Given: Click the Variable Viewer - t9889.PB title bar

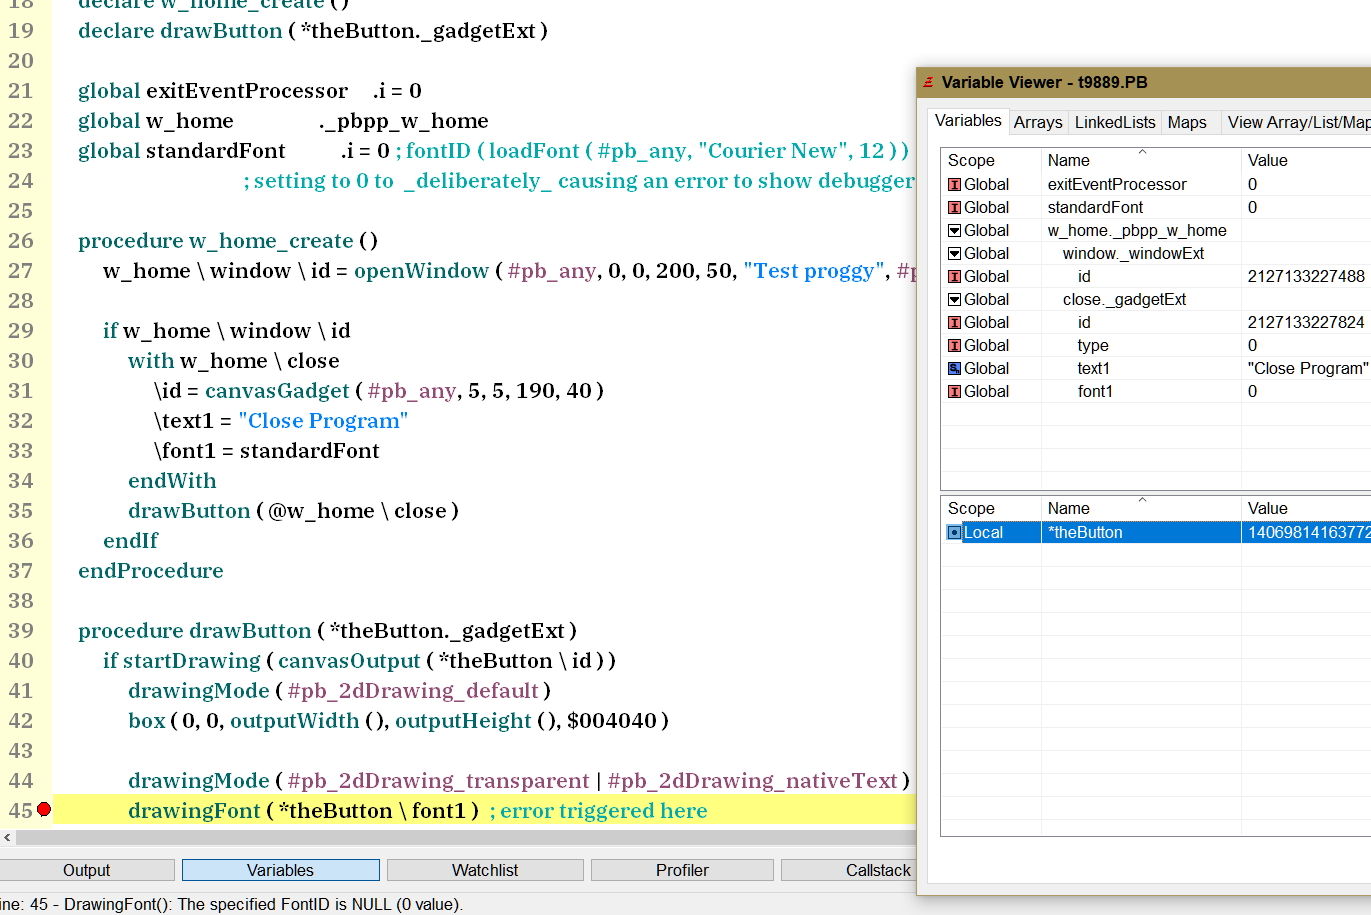Looking at the screenshot, I should (x=1144, y=82).
